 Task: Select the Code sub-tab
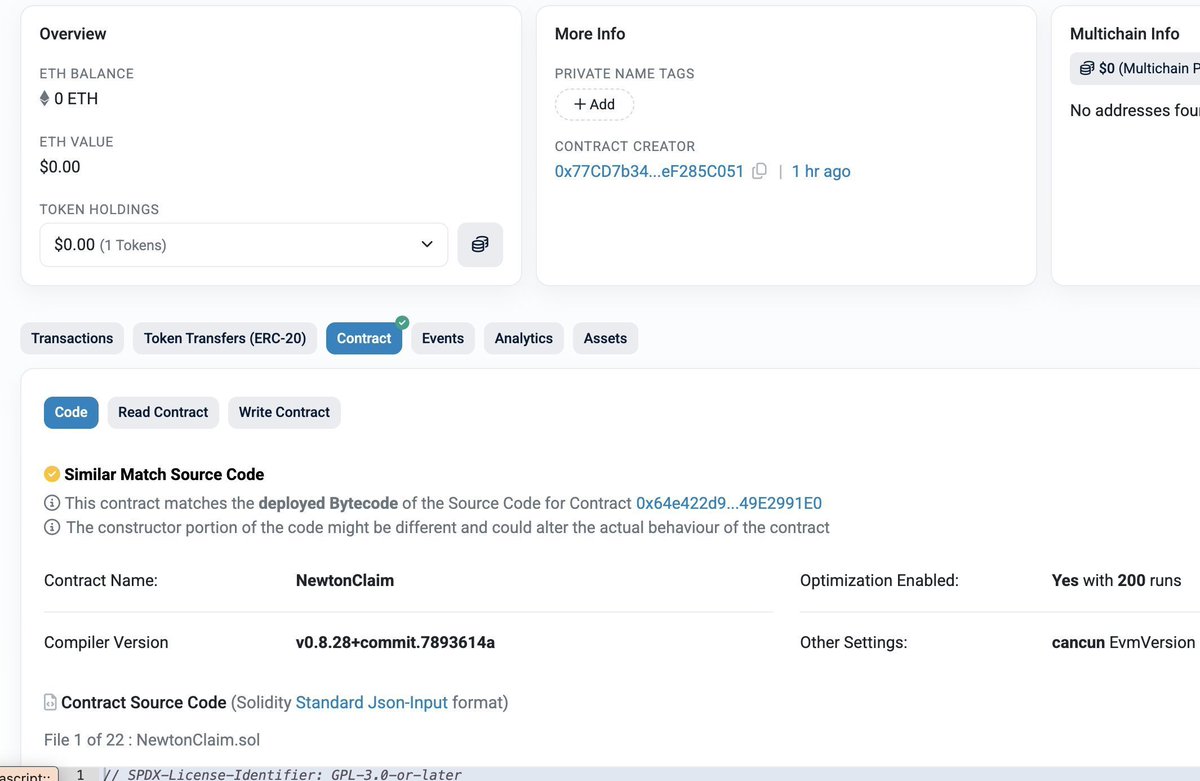point(71,412)
